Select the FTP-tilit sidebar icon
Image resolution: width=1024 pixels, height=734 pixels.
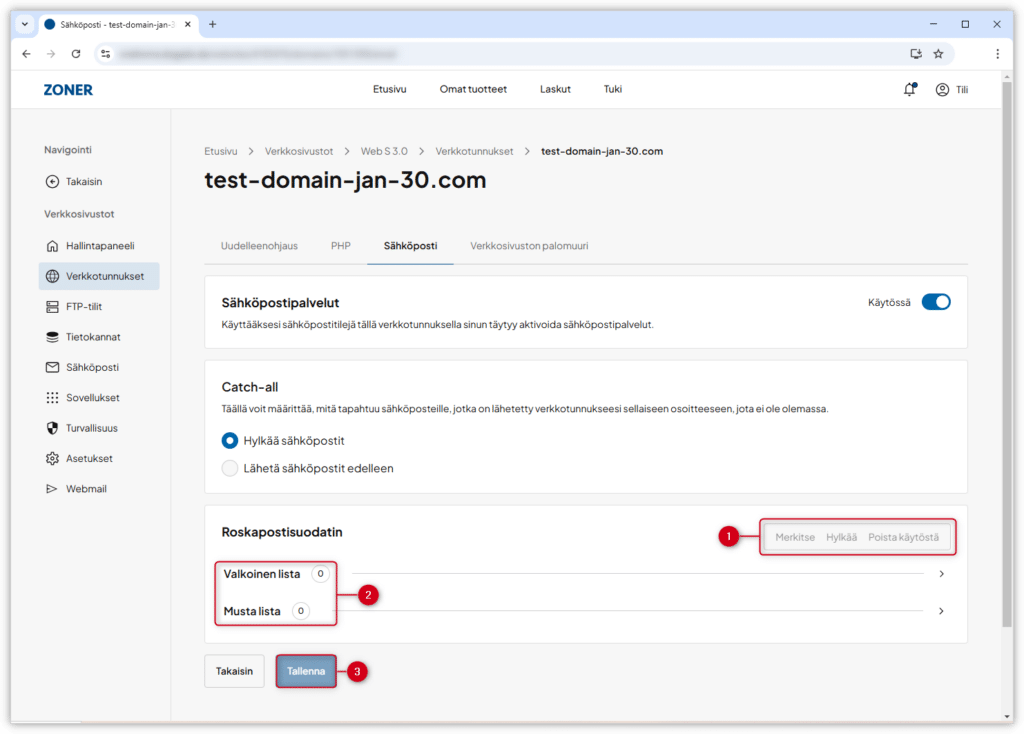pos(53,307)
